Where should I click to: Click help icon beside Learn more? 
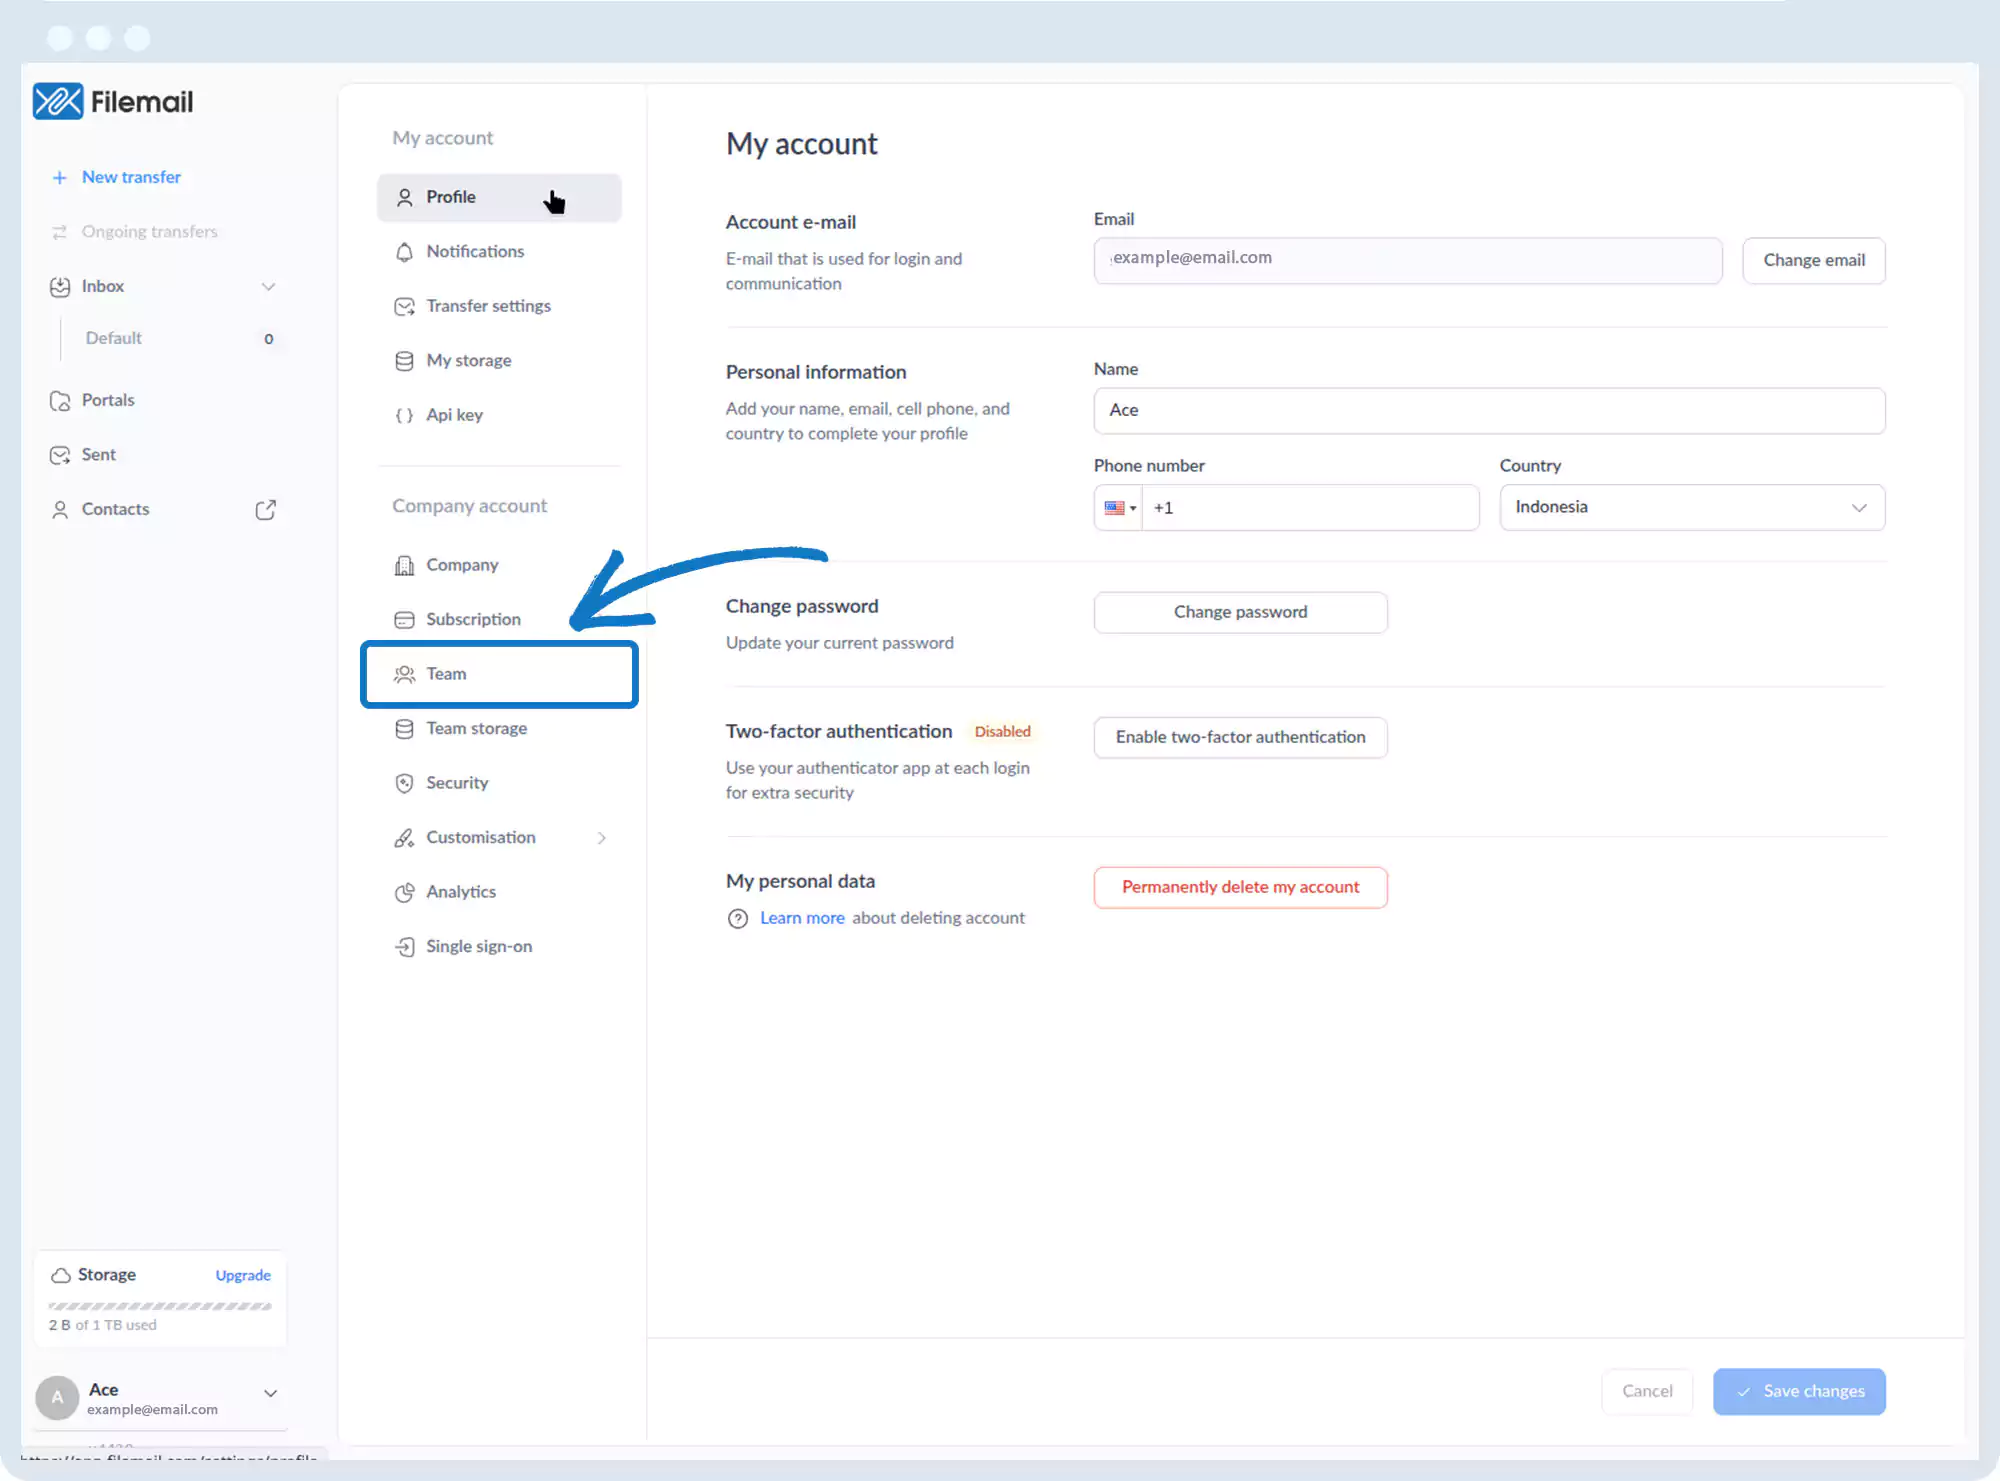coord(738,919)
